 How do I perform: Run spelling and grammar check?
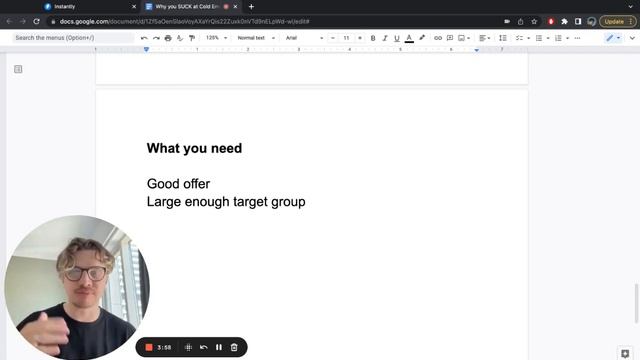click(x=180, y=38)
